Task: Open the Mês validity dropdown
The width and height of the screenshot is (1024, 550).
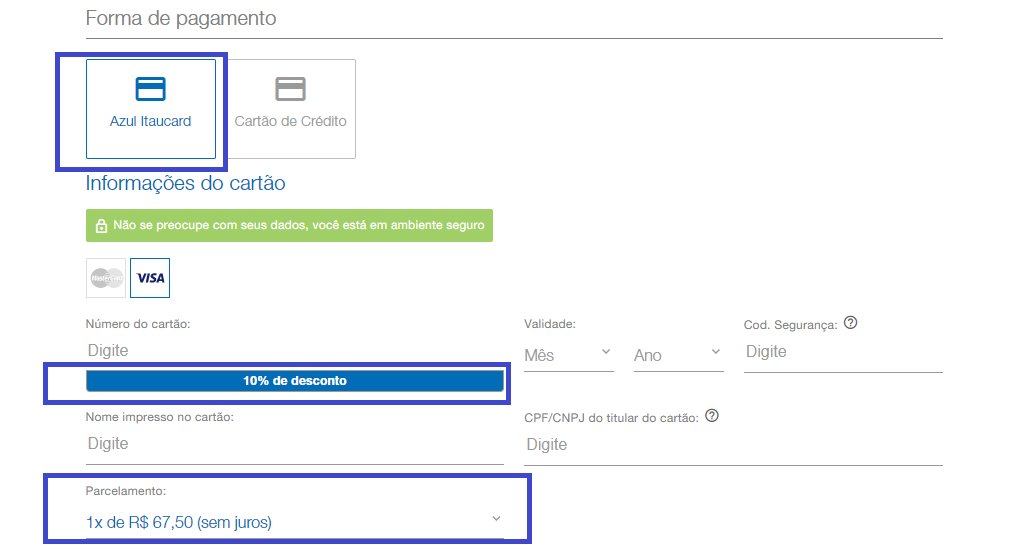Action: click(x=568, y=355)
